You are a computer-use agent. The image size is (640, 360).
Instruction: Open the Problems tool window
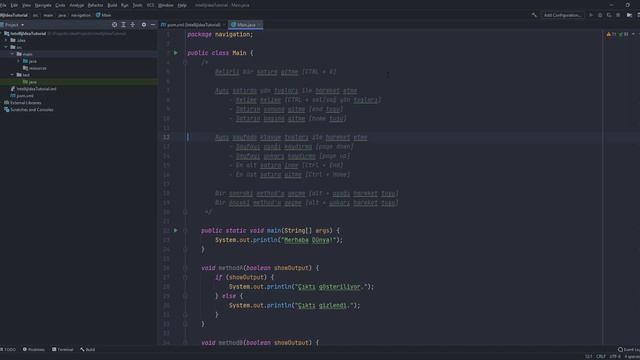33,349
